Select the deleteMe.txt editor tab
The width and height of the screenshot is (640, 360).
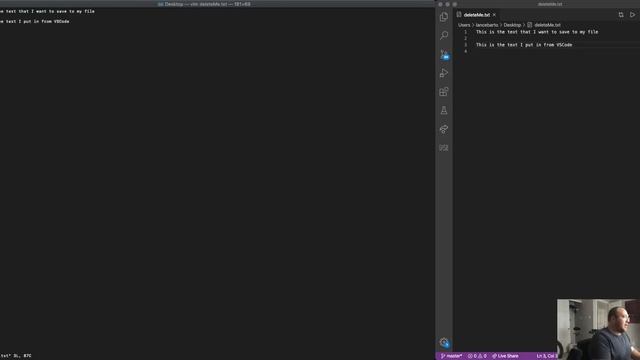(x=476, y=15)
